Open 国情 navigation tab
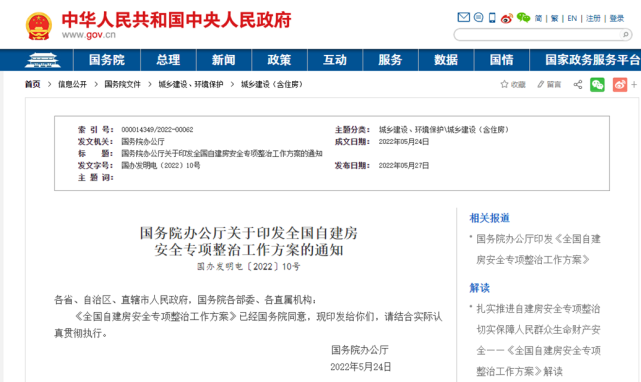Screen dimensions: 641x382 [502, 60]
